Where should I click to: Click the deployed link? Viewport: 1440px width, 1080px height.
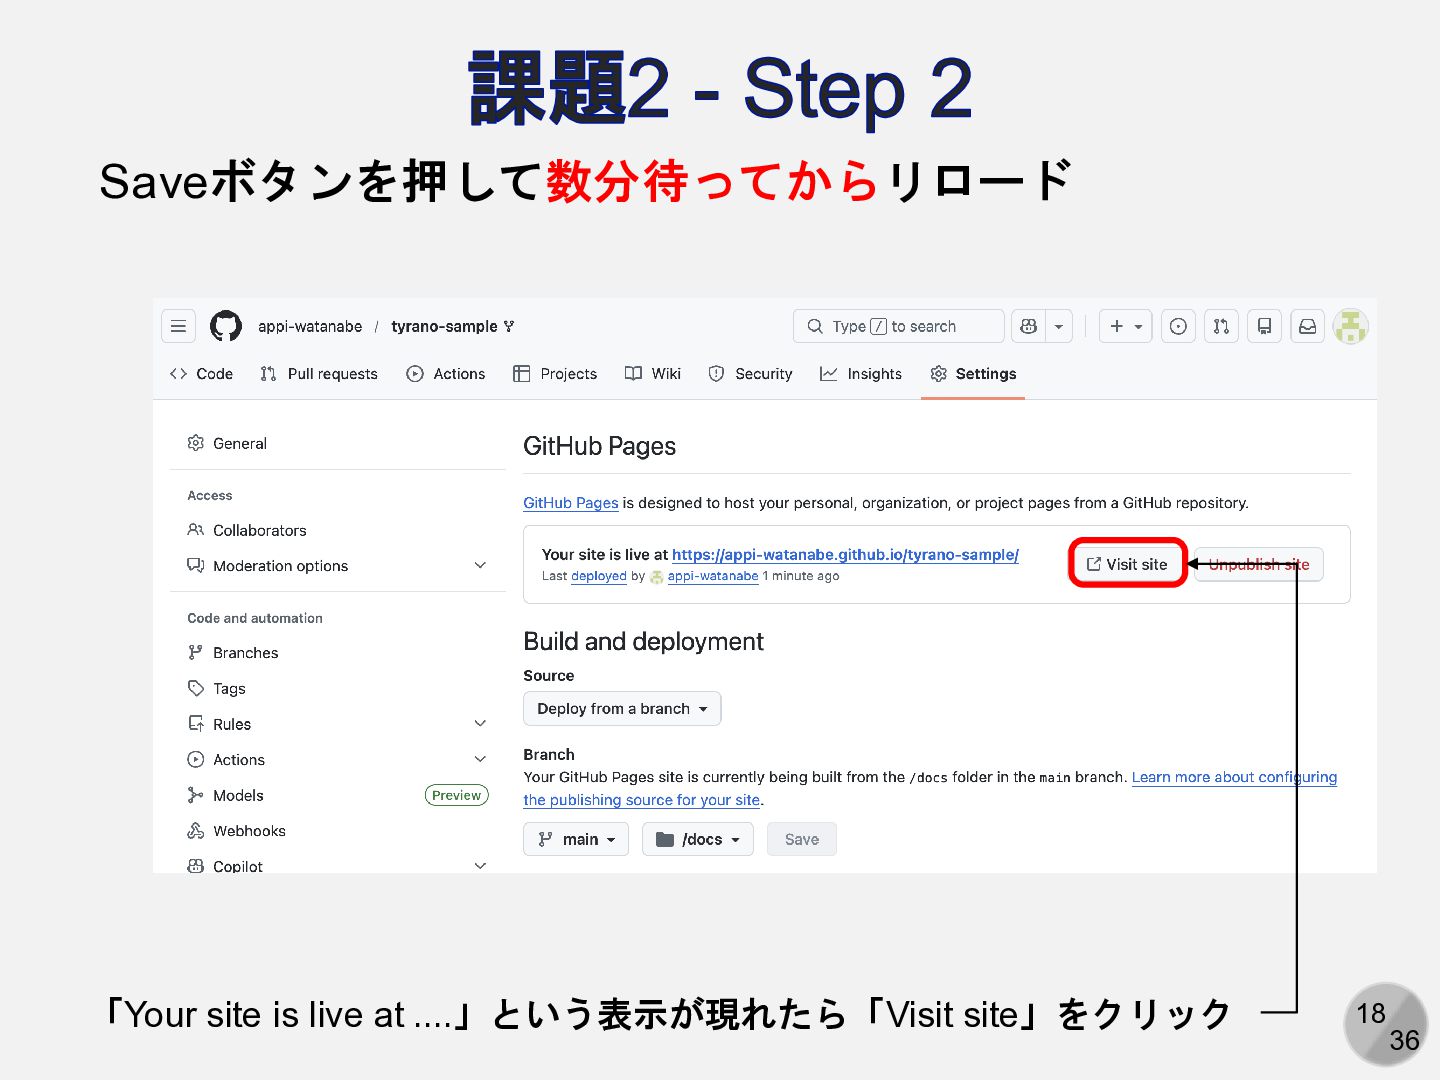pyautogui.click(x=599, y=577)
